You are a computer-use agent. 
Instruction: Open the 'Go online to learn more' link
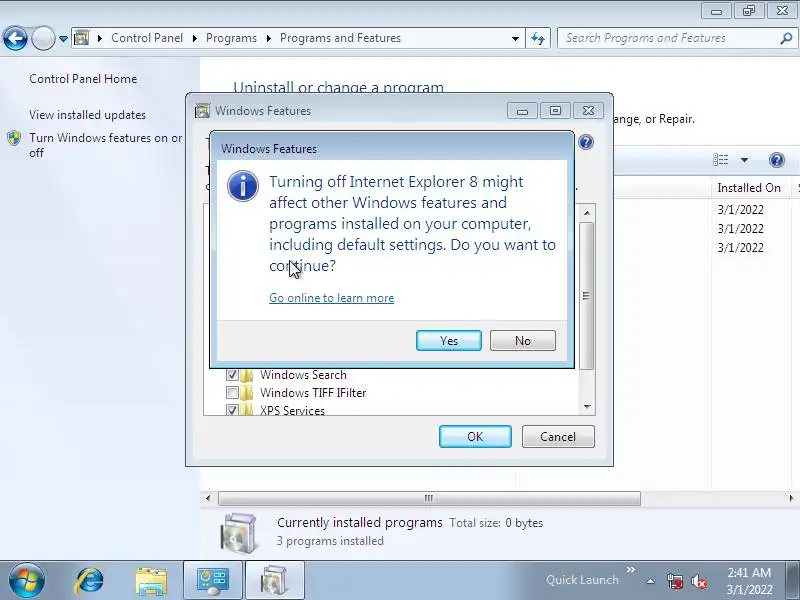331,298
